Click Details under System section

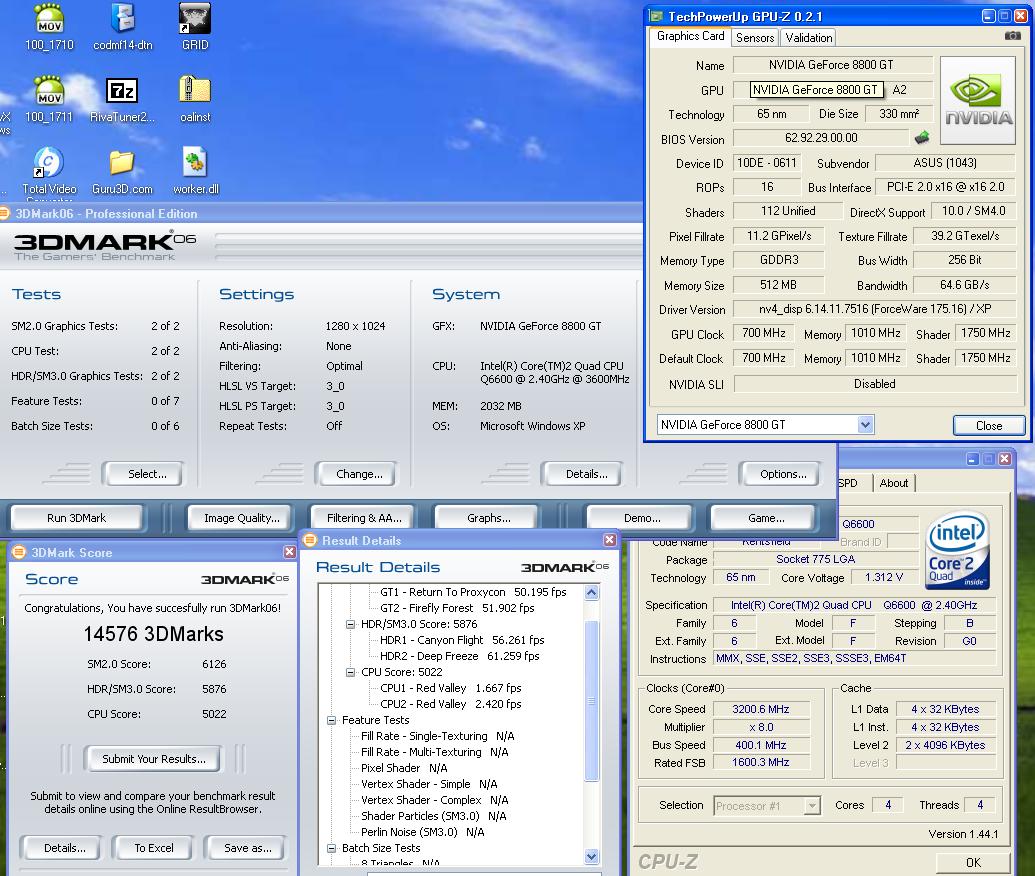coord(582,474)
